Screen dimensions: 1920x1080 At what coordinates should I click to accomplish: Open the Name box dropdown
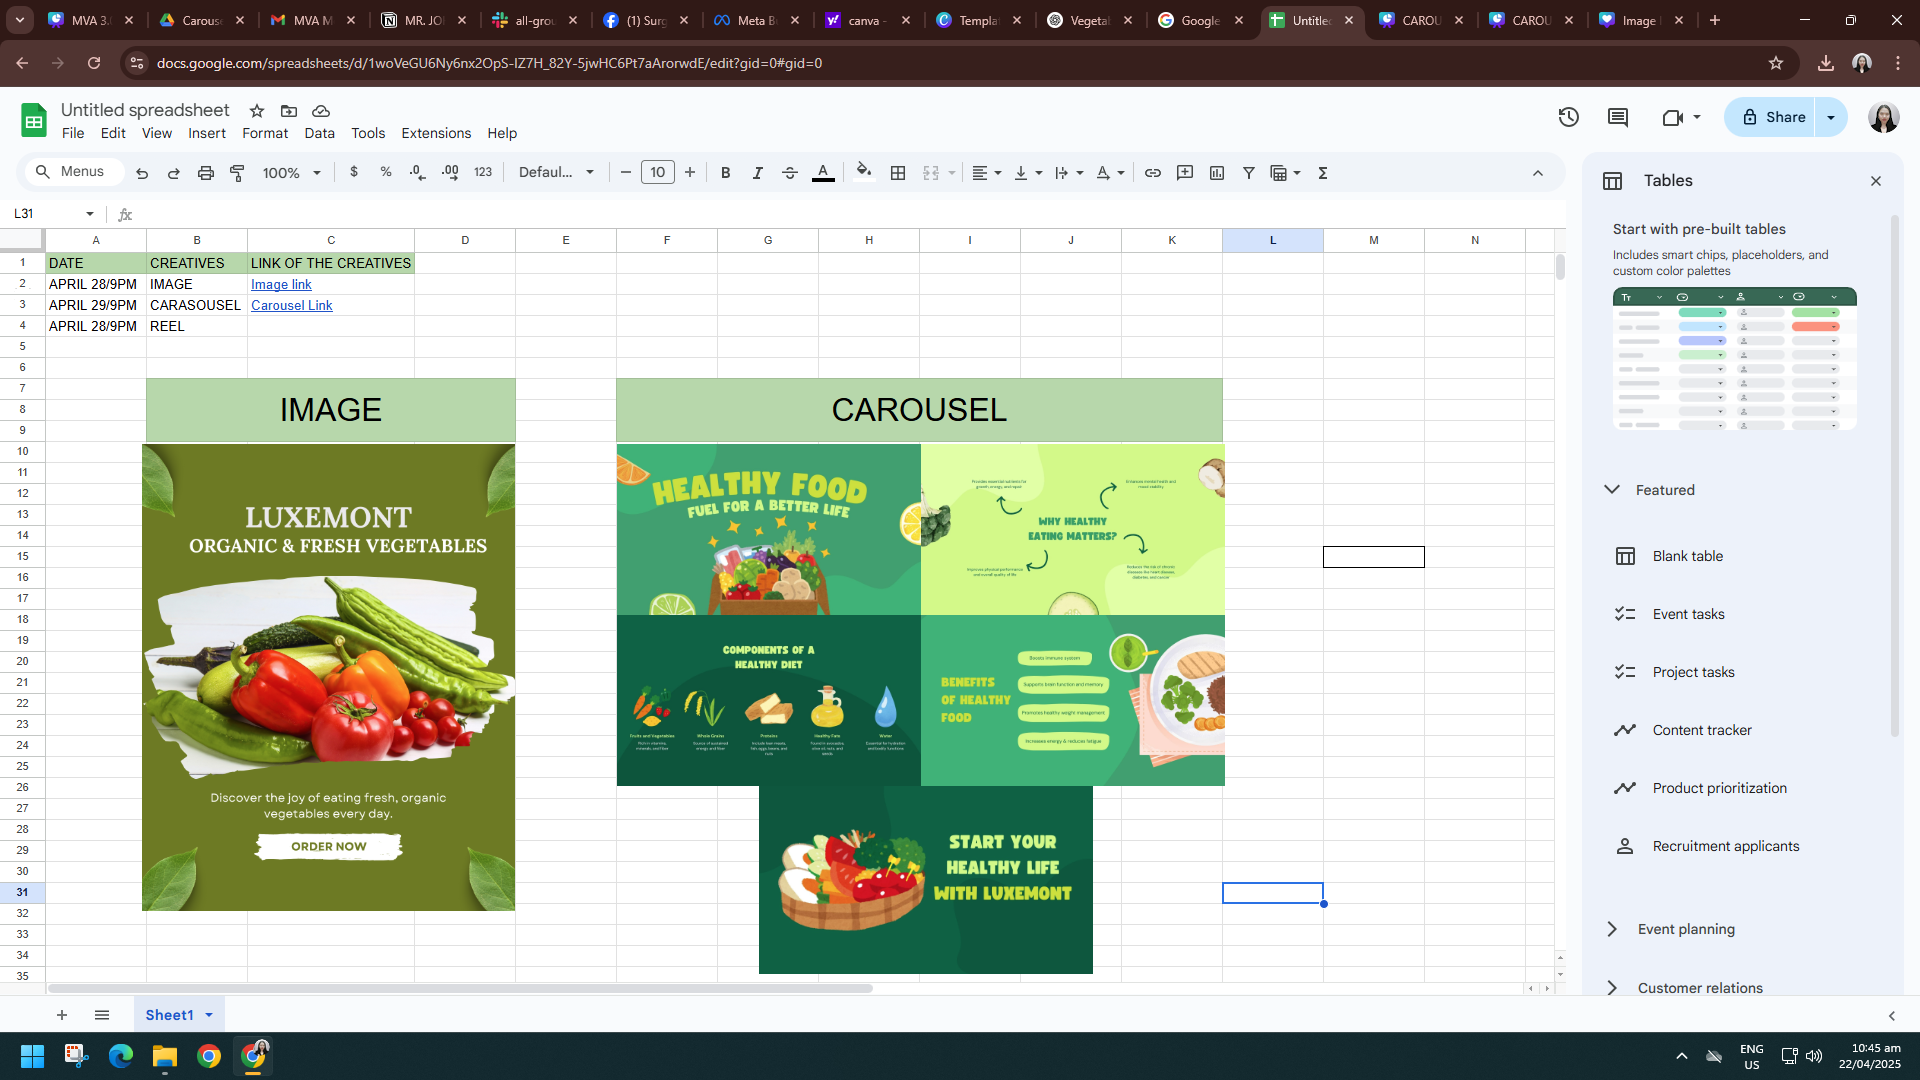tap(90, 214)
